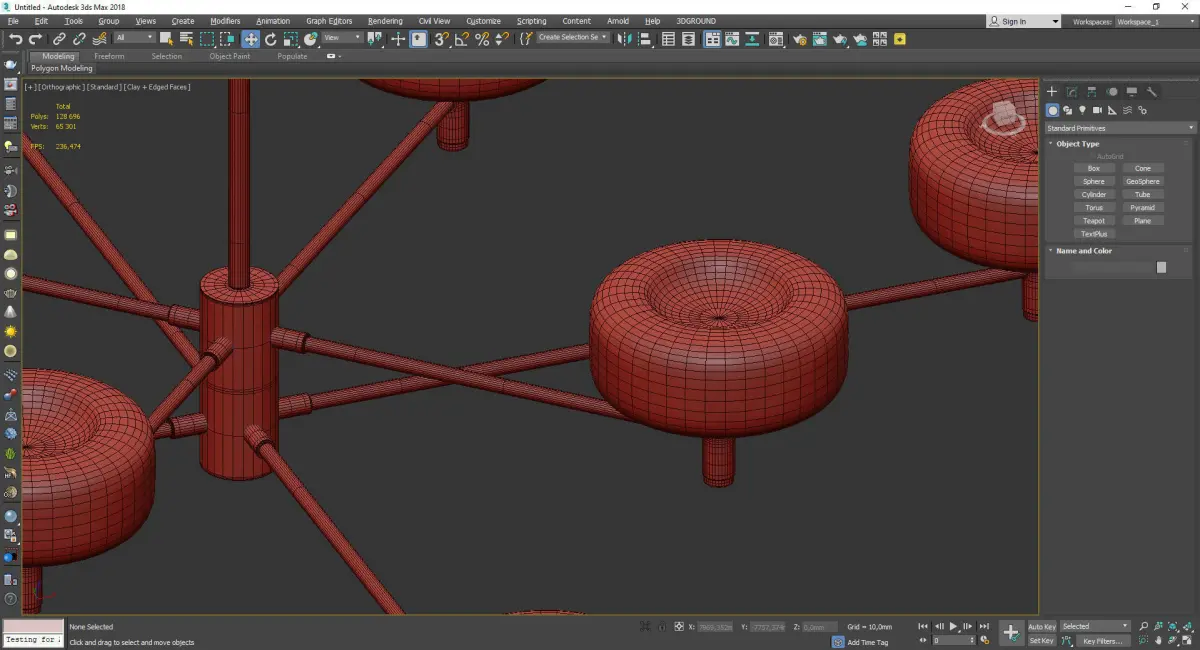Viewport: 1200px width, 650px height.
Task: Open the Layer Explorer icon
Action: (690, 39)
